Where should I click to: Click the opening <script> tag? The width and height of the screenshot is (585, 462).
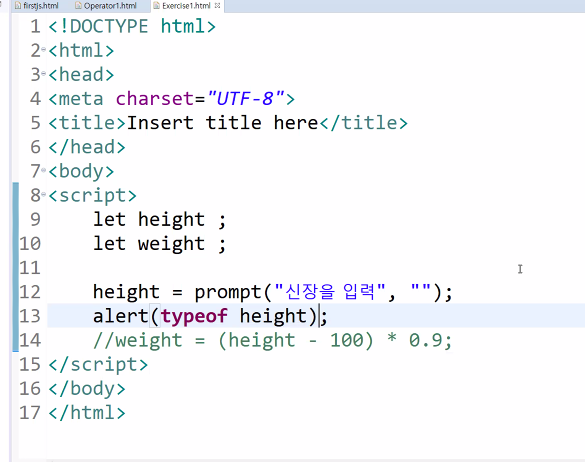tap(93, 196)
